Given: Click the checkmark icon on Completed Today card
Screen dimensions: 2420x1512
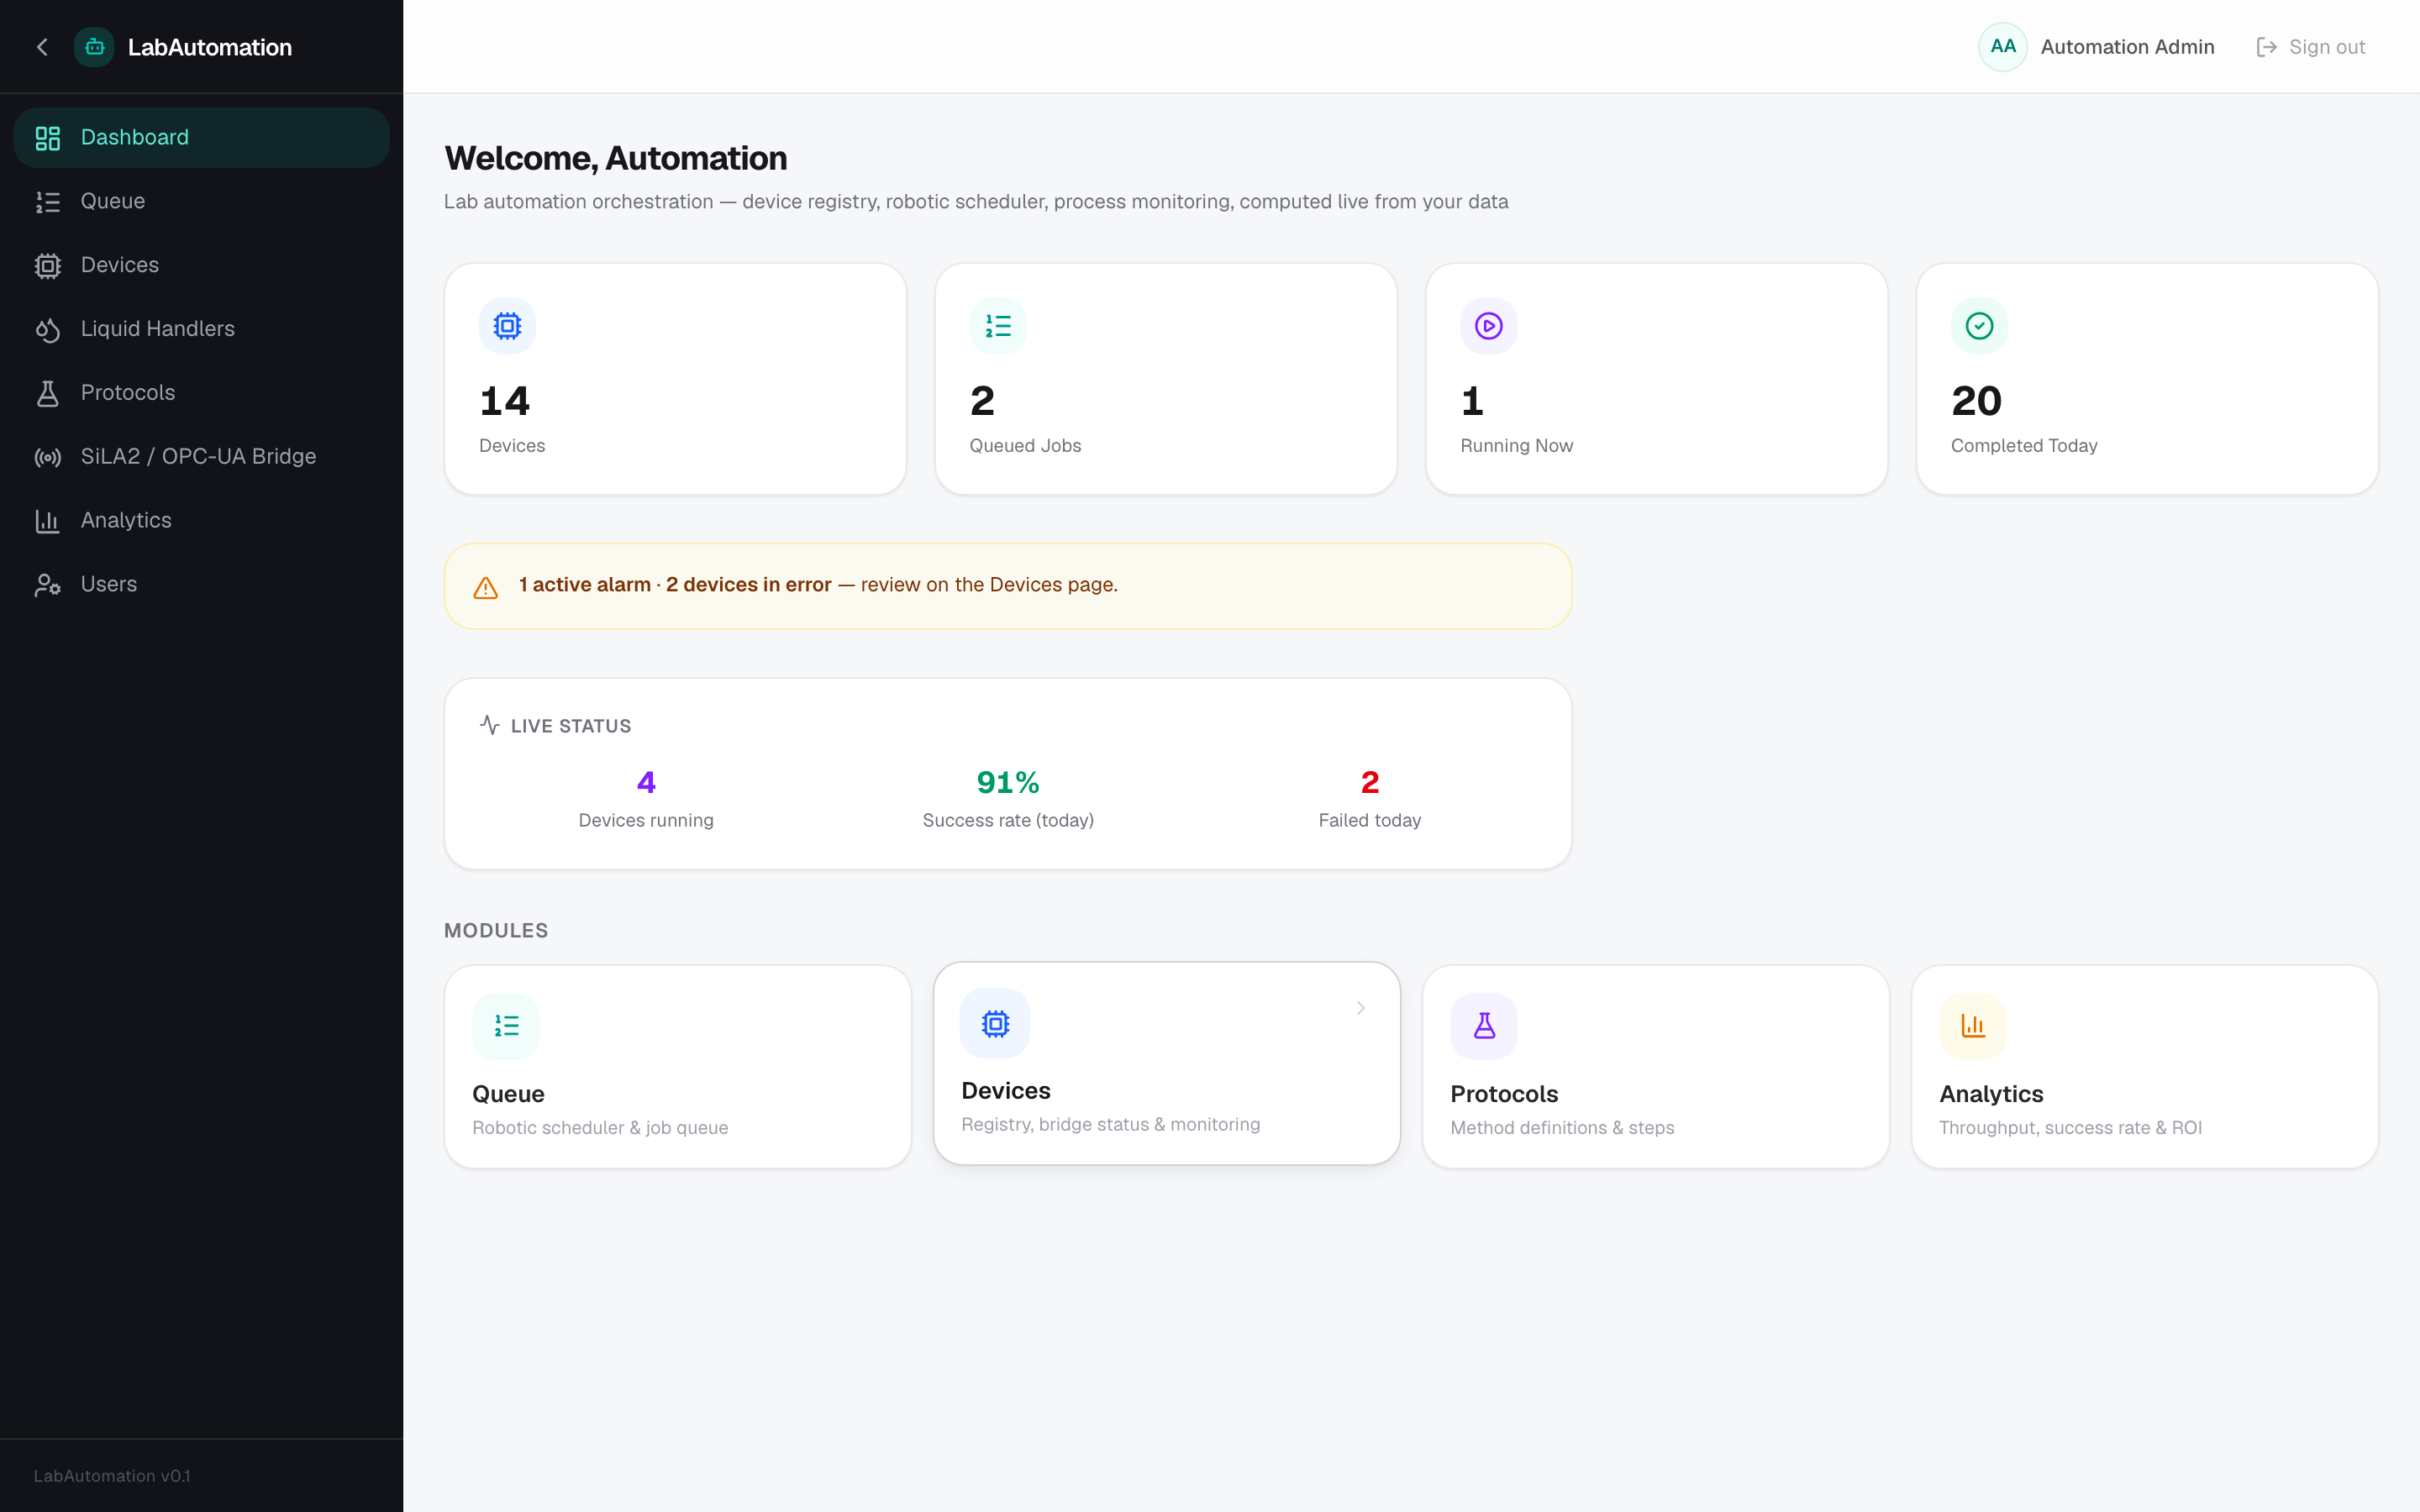Looking at the screenshot, I should [x=1979, y=326].
